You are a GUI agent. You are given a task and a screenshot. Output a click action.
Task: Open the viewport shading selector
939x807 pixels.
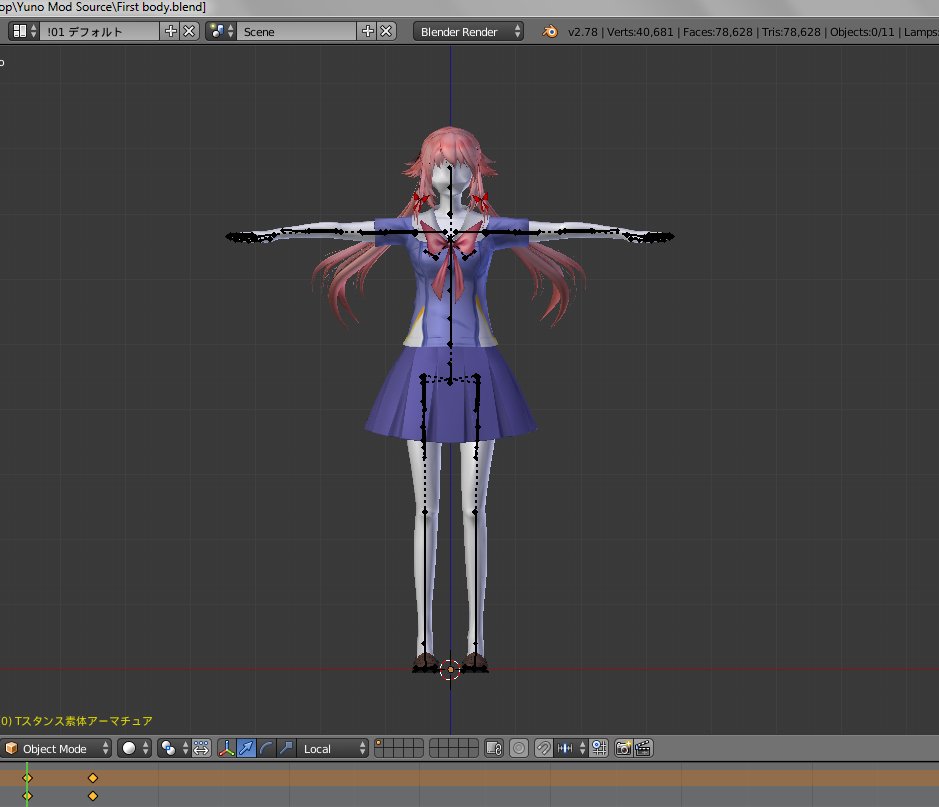134,748
